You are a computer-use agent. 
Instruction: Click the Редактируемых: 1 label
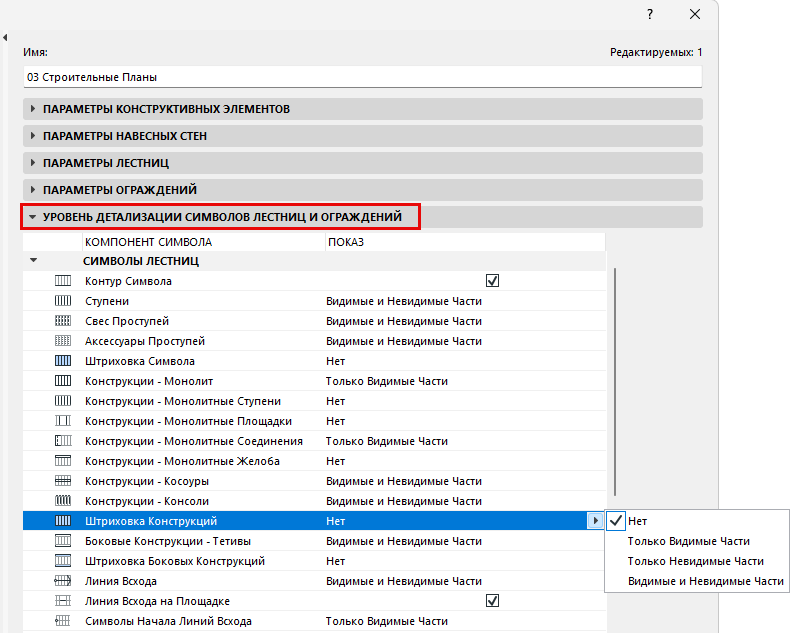click(656, 52)
